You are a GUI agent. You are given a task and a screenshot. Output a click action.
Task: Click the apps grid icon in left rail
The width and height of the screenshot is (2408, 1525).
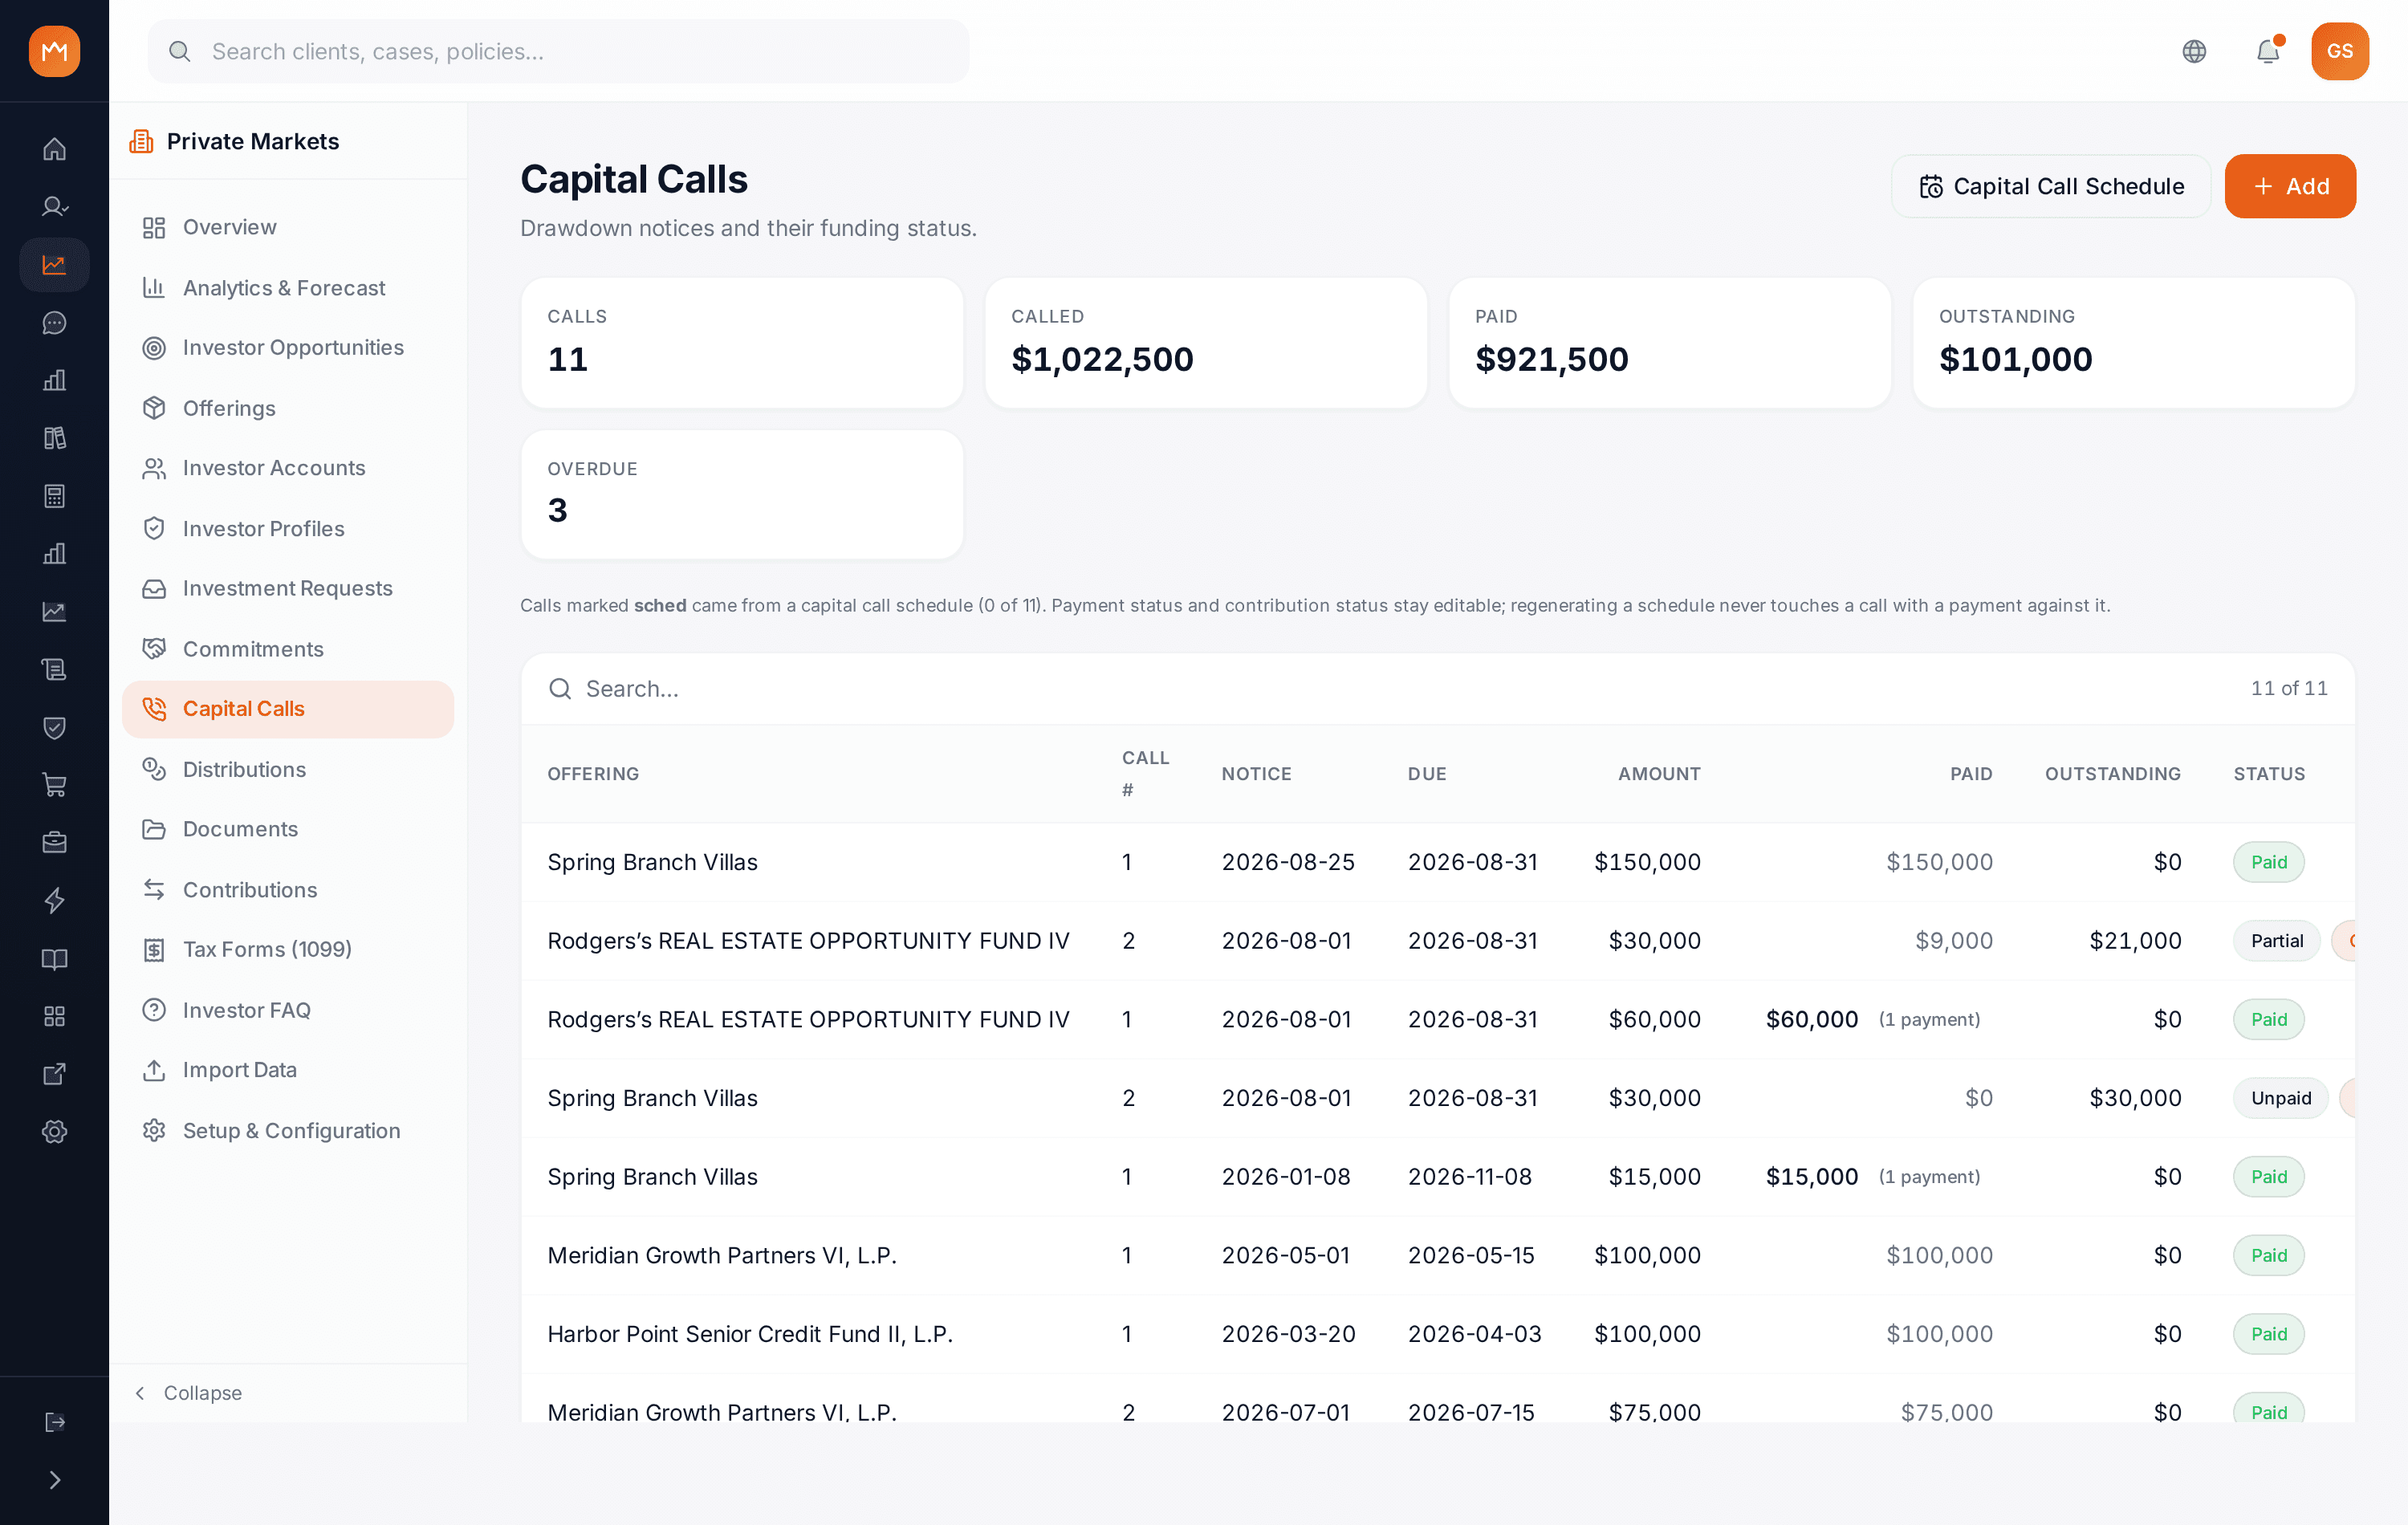pos(54,1016)
